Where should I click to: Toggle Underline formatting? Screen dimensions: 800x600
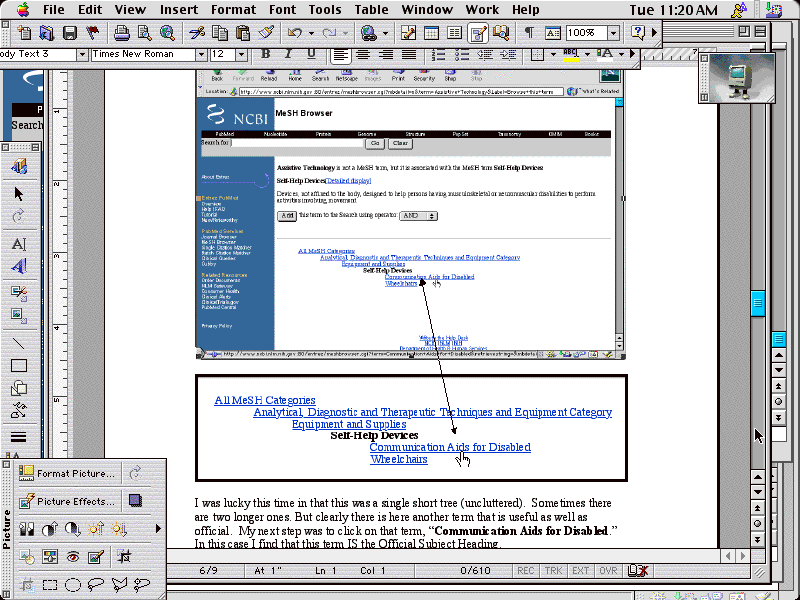point(311,54)
